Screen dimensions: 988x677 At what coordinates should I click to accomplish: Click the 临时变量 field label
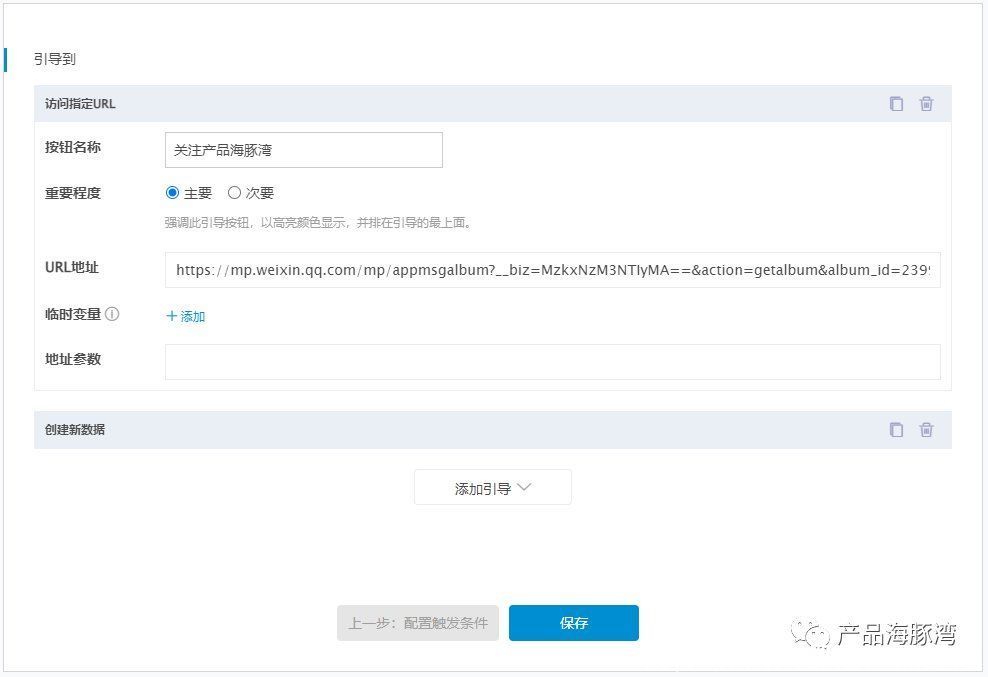(x=73, y=314)
